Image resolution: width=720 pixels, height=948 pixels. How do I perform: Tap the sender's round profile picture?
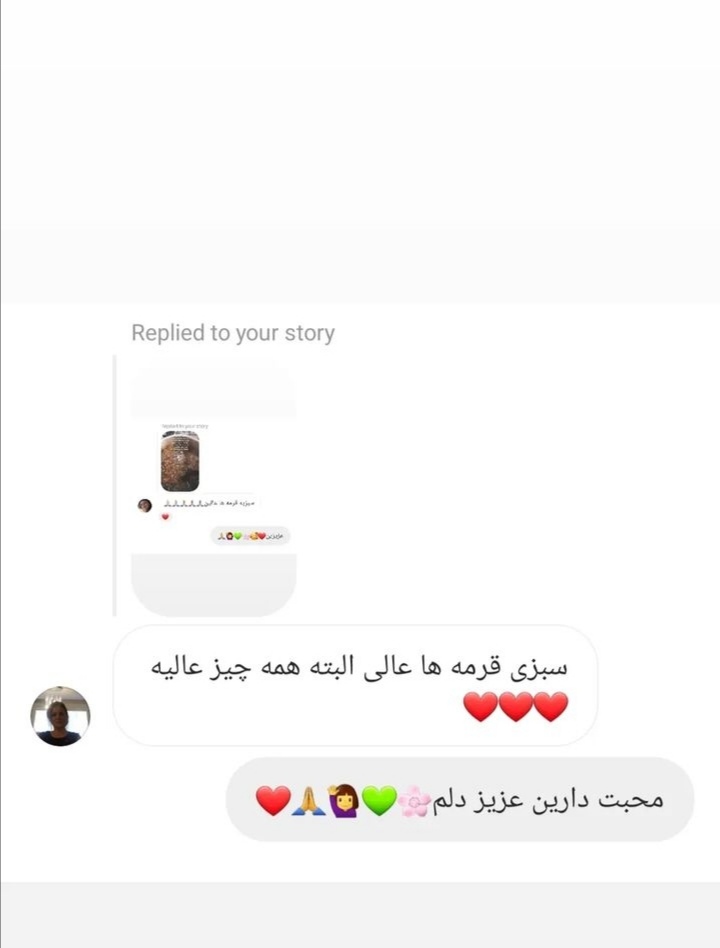coord(60,716)
